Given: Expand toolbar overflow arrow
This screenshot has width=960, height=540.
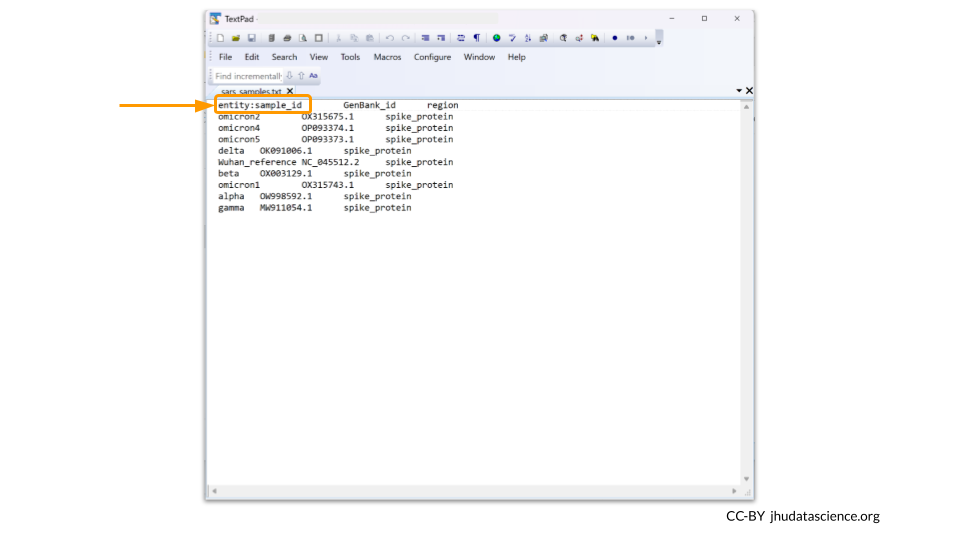Looking at the screenshot, I should pyautogui.click(x=645, y=38).
